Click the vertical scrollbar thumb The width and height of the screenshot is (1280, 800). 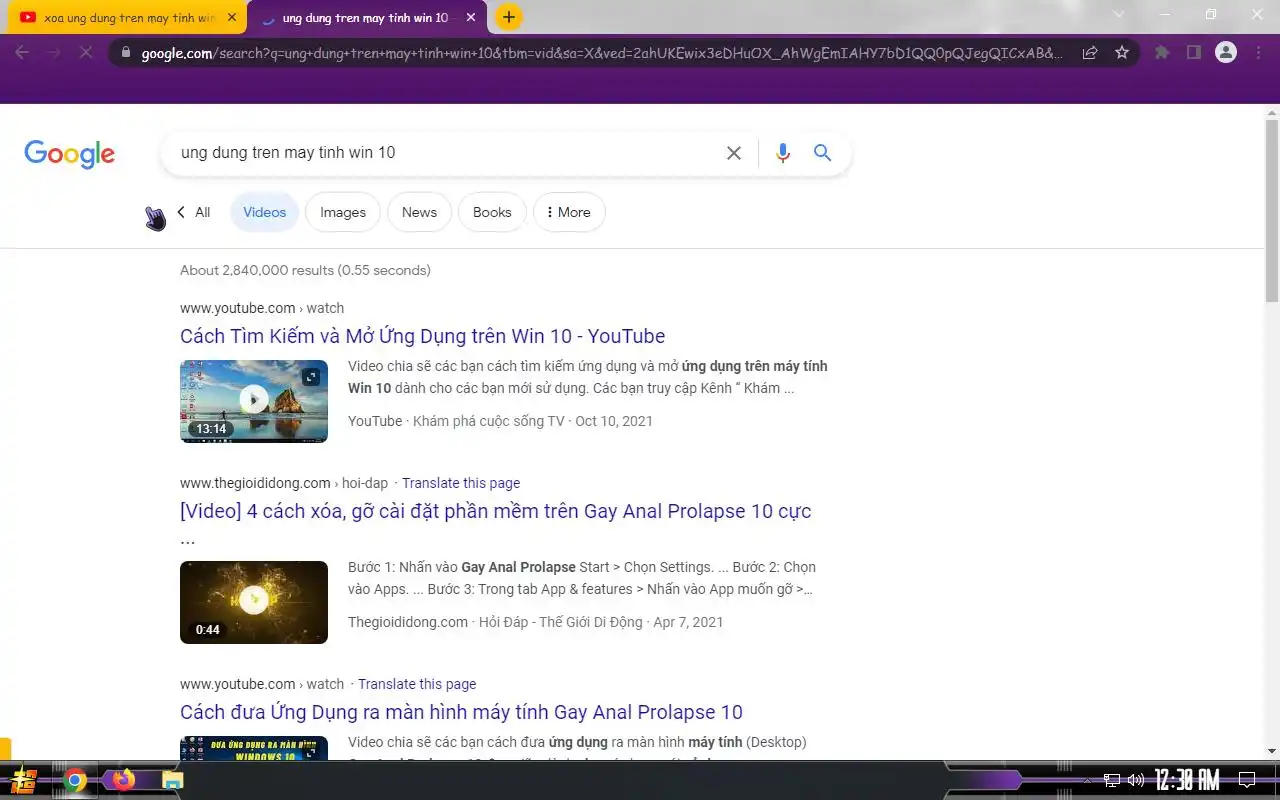pyautogui.click(x=1272, y=211)
